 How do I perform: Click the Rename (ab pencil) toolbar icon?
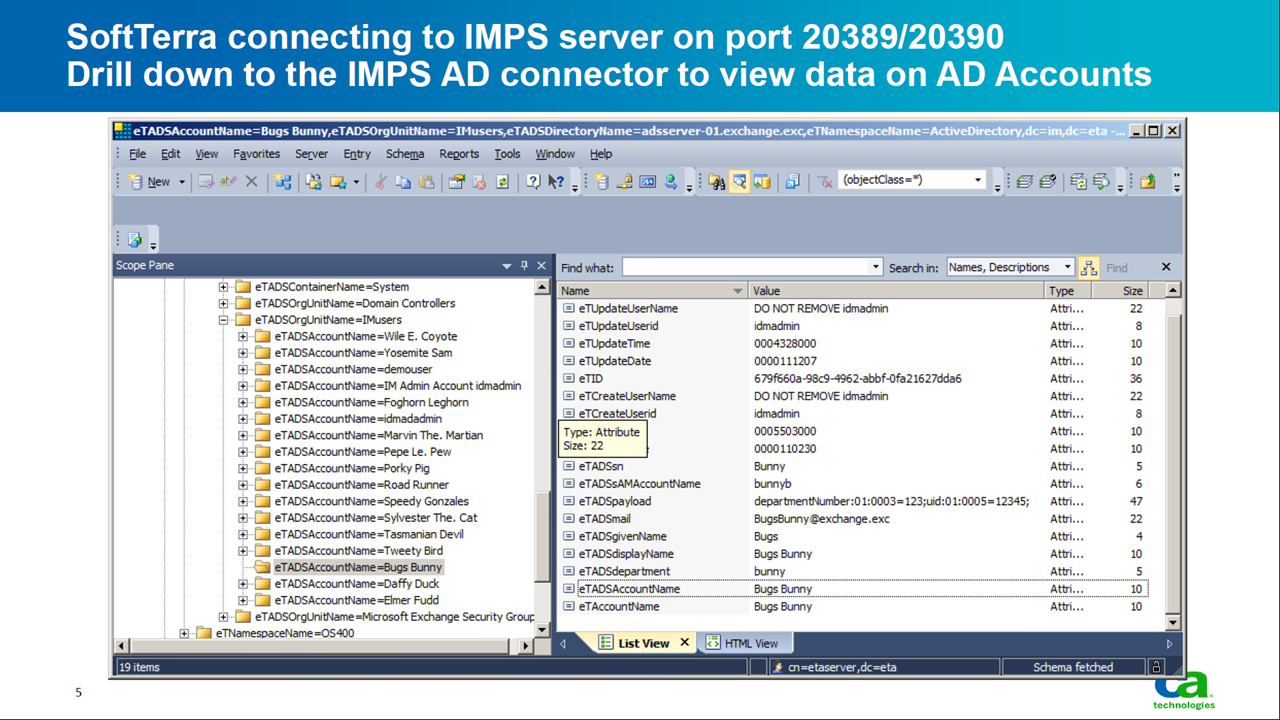228,182
